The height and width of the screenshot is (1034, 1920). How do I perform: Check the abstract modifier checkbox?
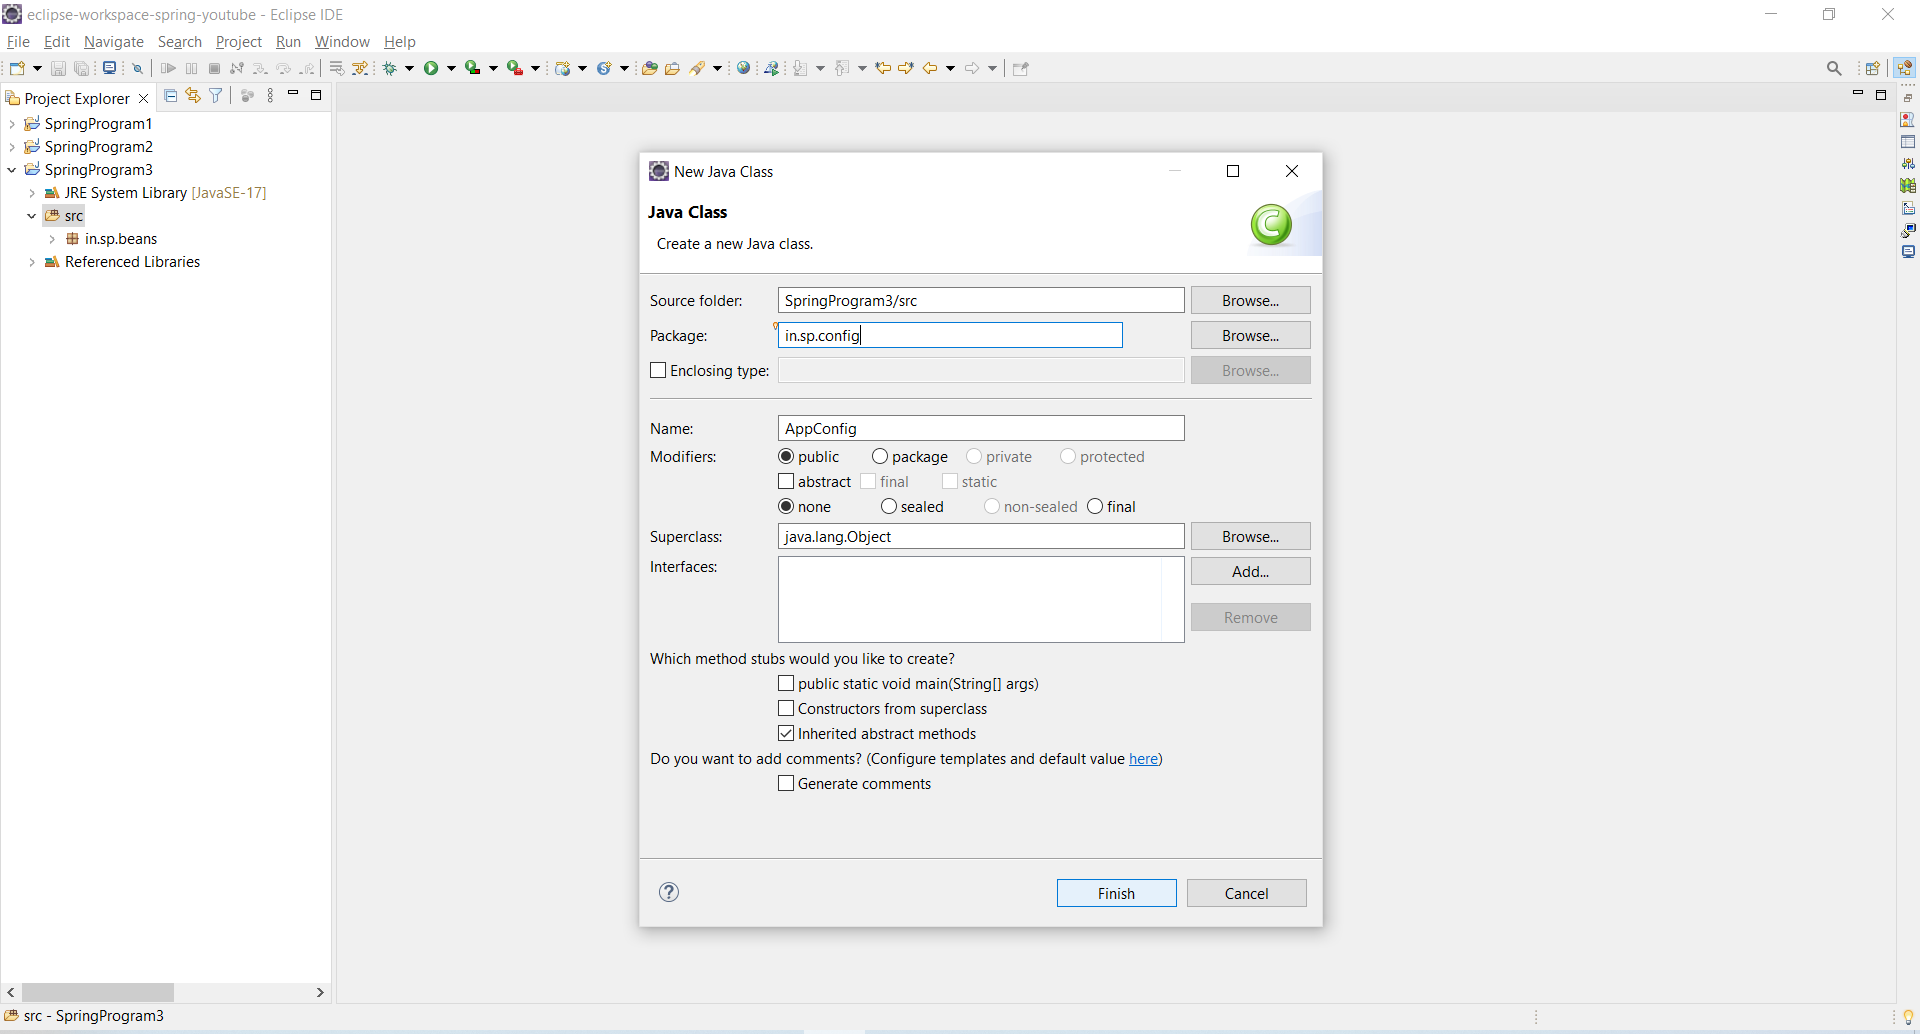786,481
